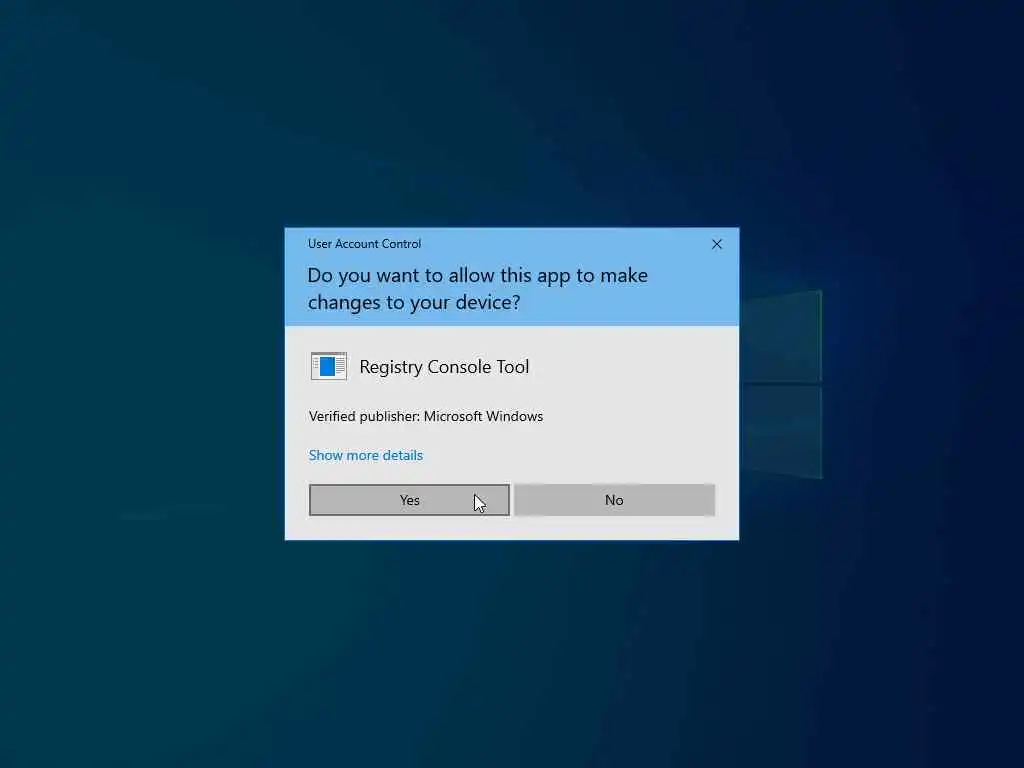Click Yes to allow the app
This screenshot has height=768, width=1024.
click(x=409, y=500)
